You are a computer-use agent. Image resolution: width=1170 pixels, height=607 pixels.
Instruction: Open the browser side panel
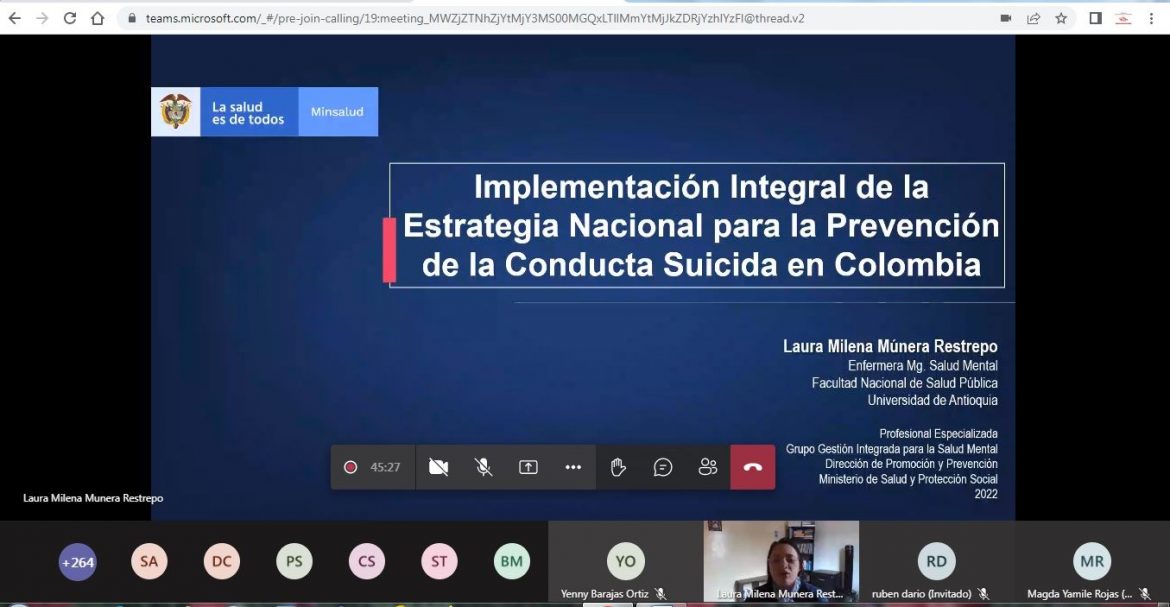(x=1095, y=18)
